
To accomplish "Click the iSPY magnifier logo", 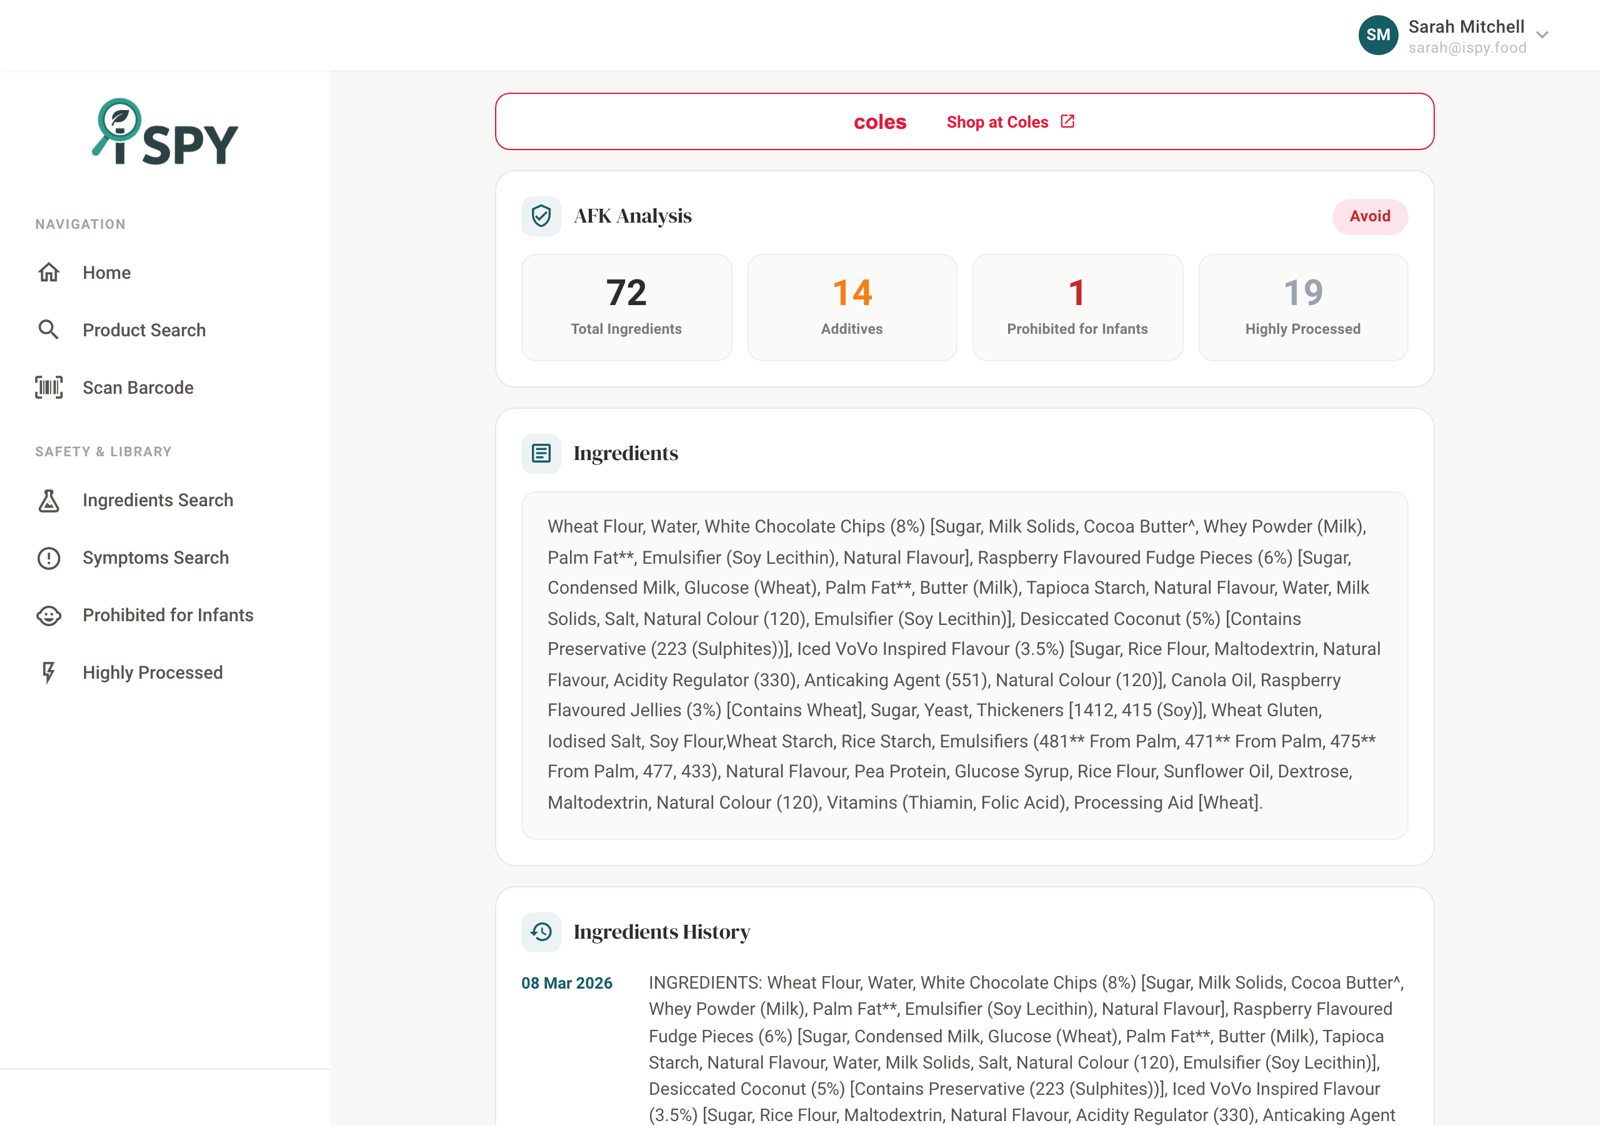I will [x=165, y=132].
